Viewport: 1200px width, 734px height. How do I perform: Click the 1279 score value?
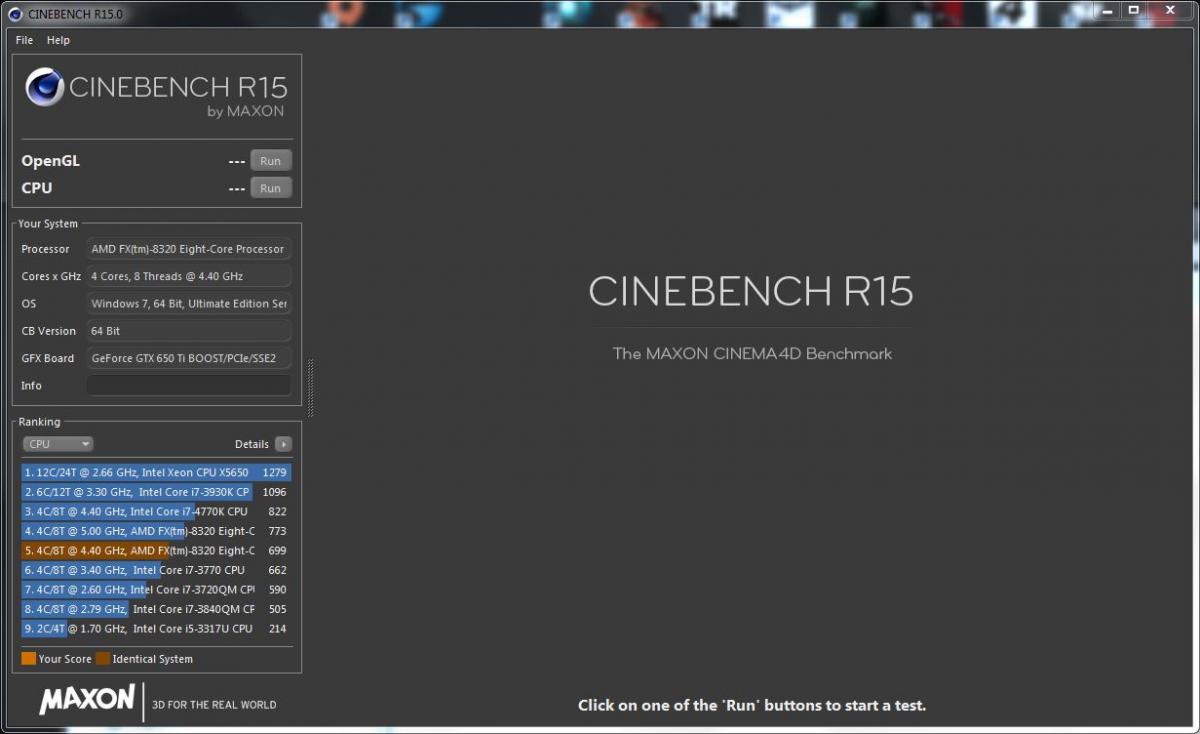(x=274, y=472)
